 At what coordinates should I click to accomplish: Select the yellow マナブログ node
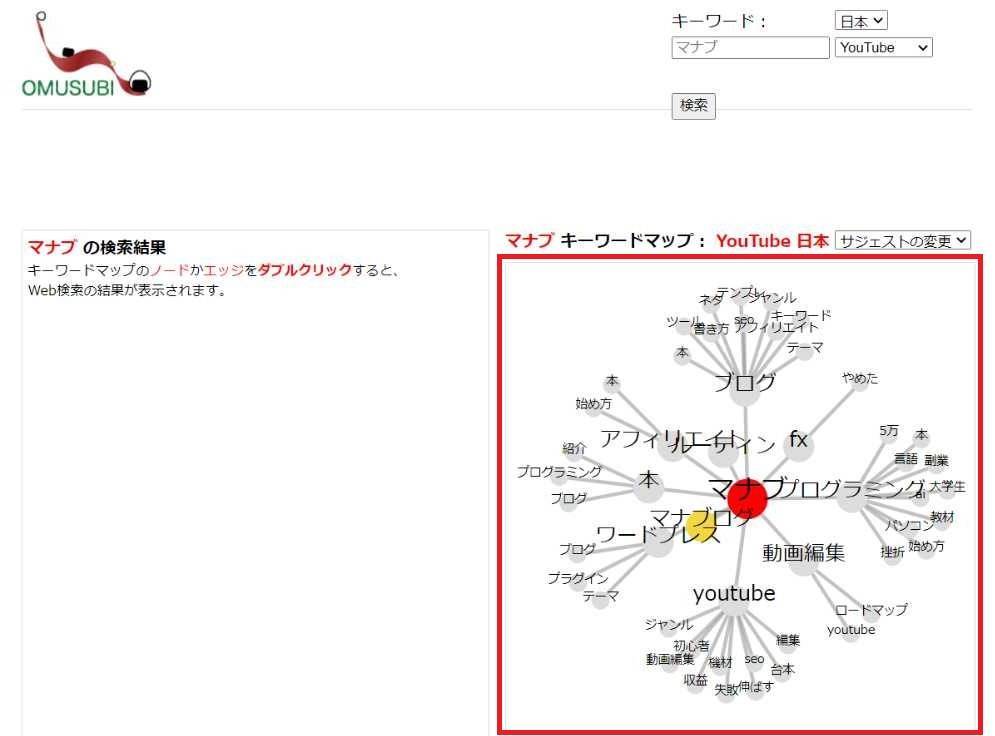pyautogui.click(x=702, y=528)
